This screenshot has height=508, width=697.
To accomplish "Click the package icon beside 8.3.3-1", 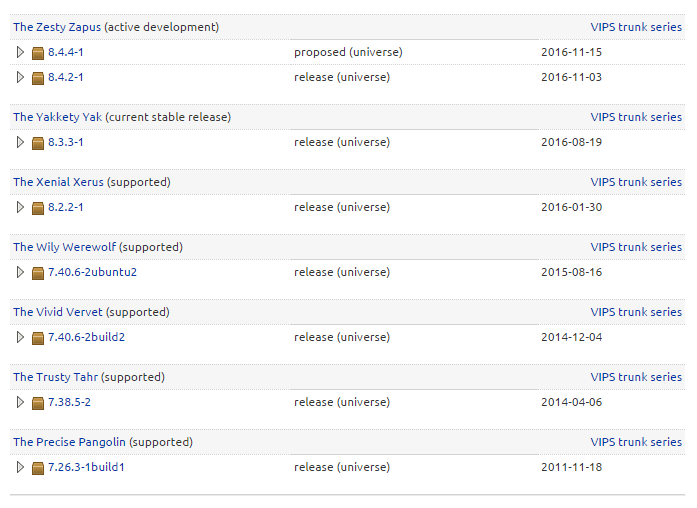I will pos(38,143).
